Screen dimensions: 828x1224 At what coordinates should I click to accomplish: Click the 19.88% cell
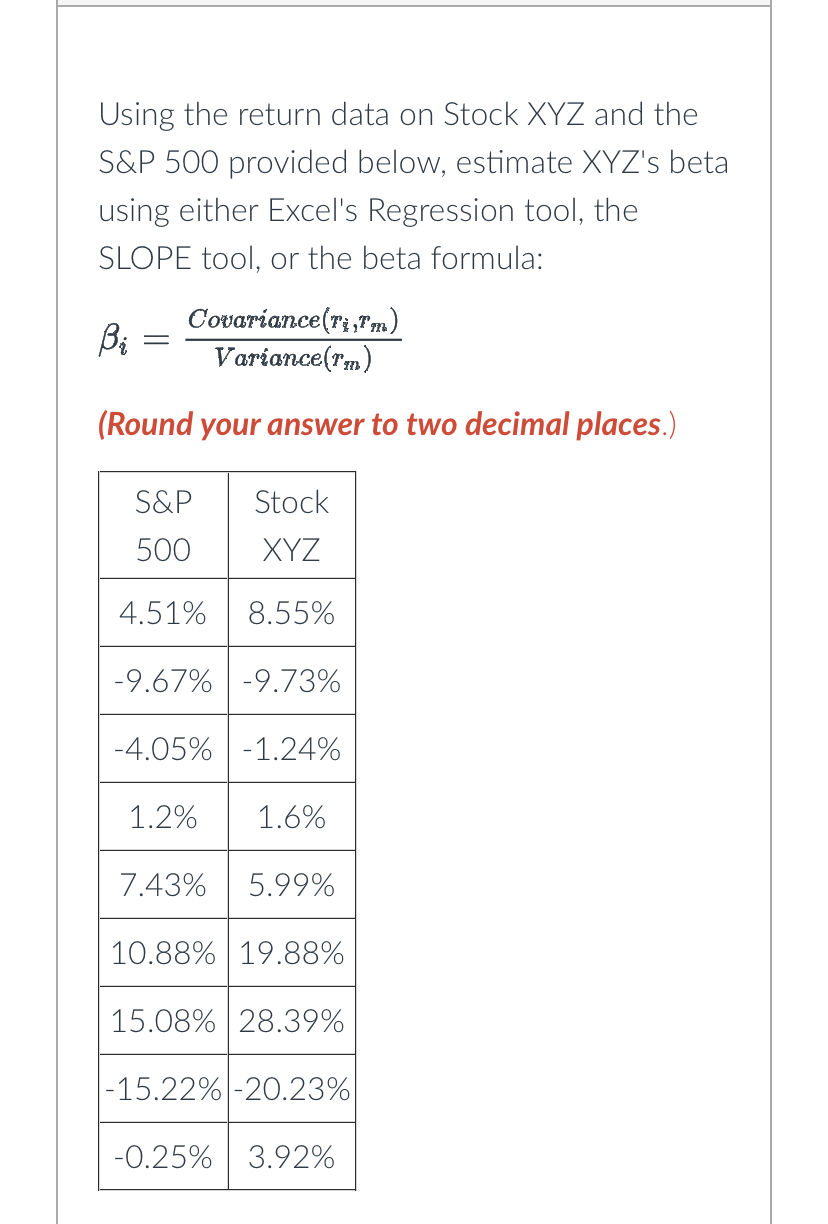click(x=291, y=953)
